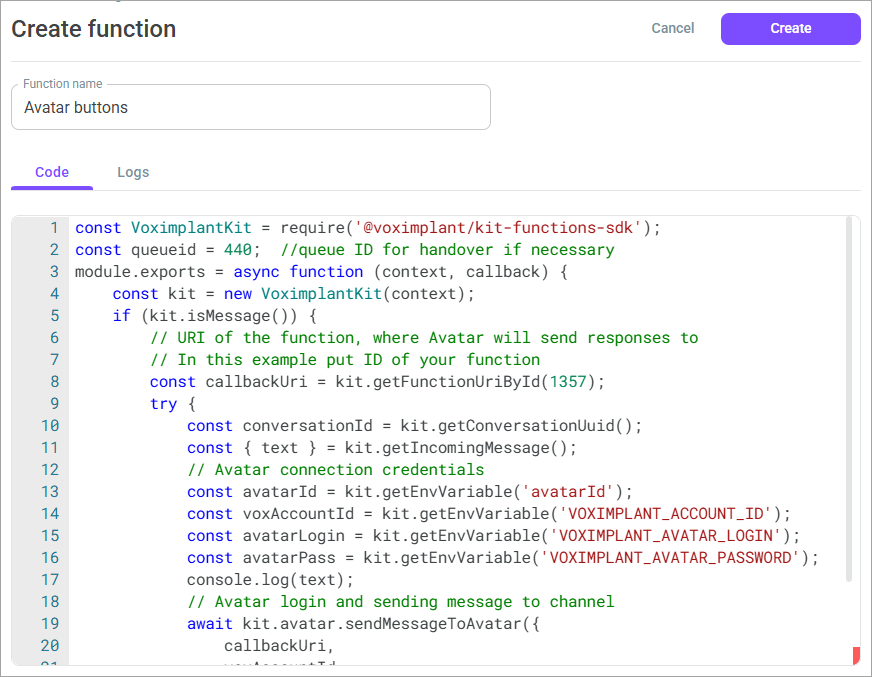Click '// In this example put ID' comment
The width and height of the screenshot is (872, 677).
tap(345, 360)
